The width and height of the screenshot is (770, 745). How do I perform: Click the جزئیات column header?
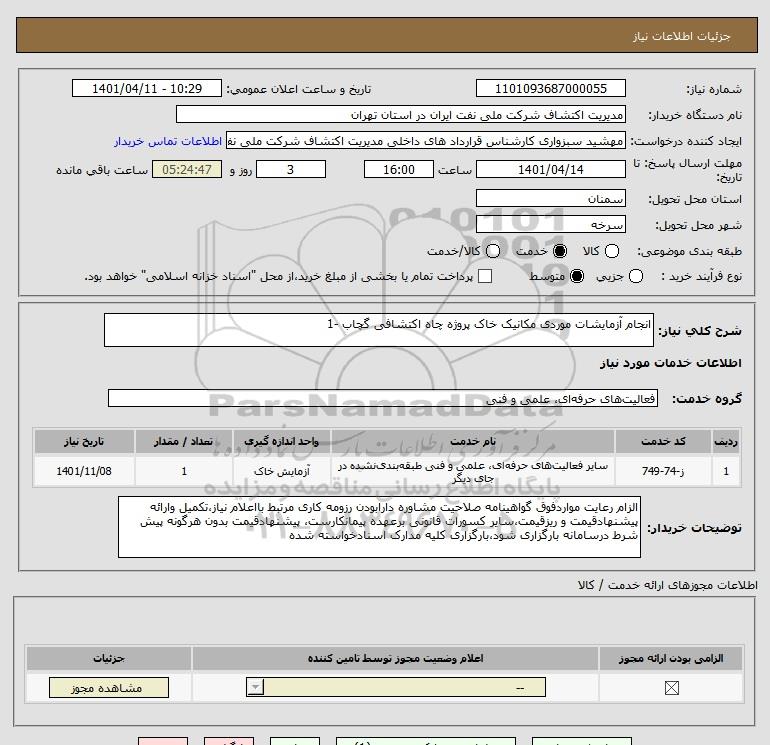point(109,658)
